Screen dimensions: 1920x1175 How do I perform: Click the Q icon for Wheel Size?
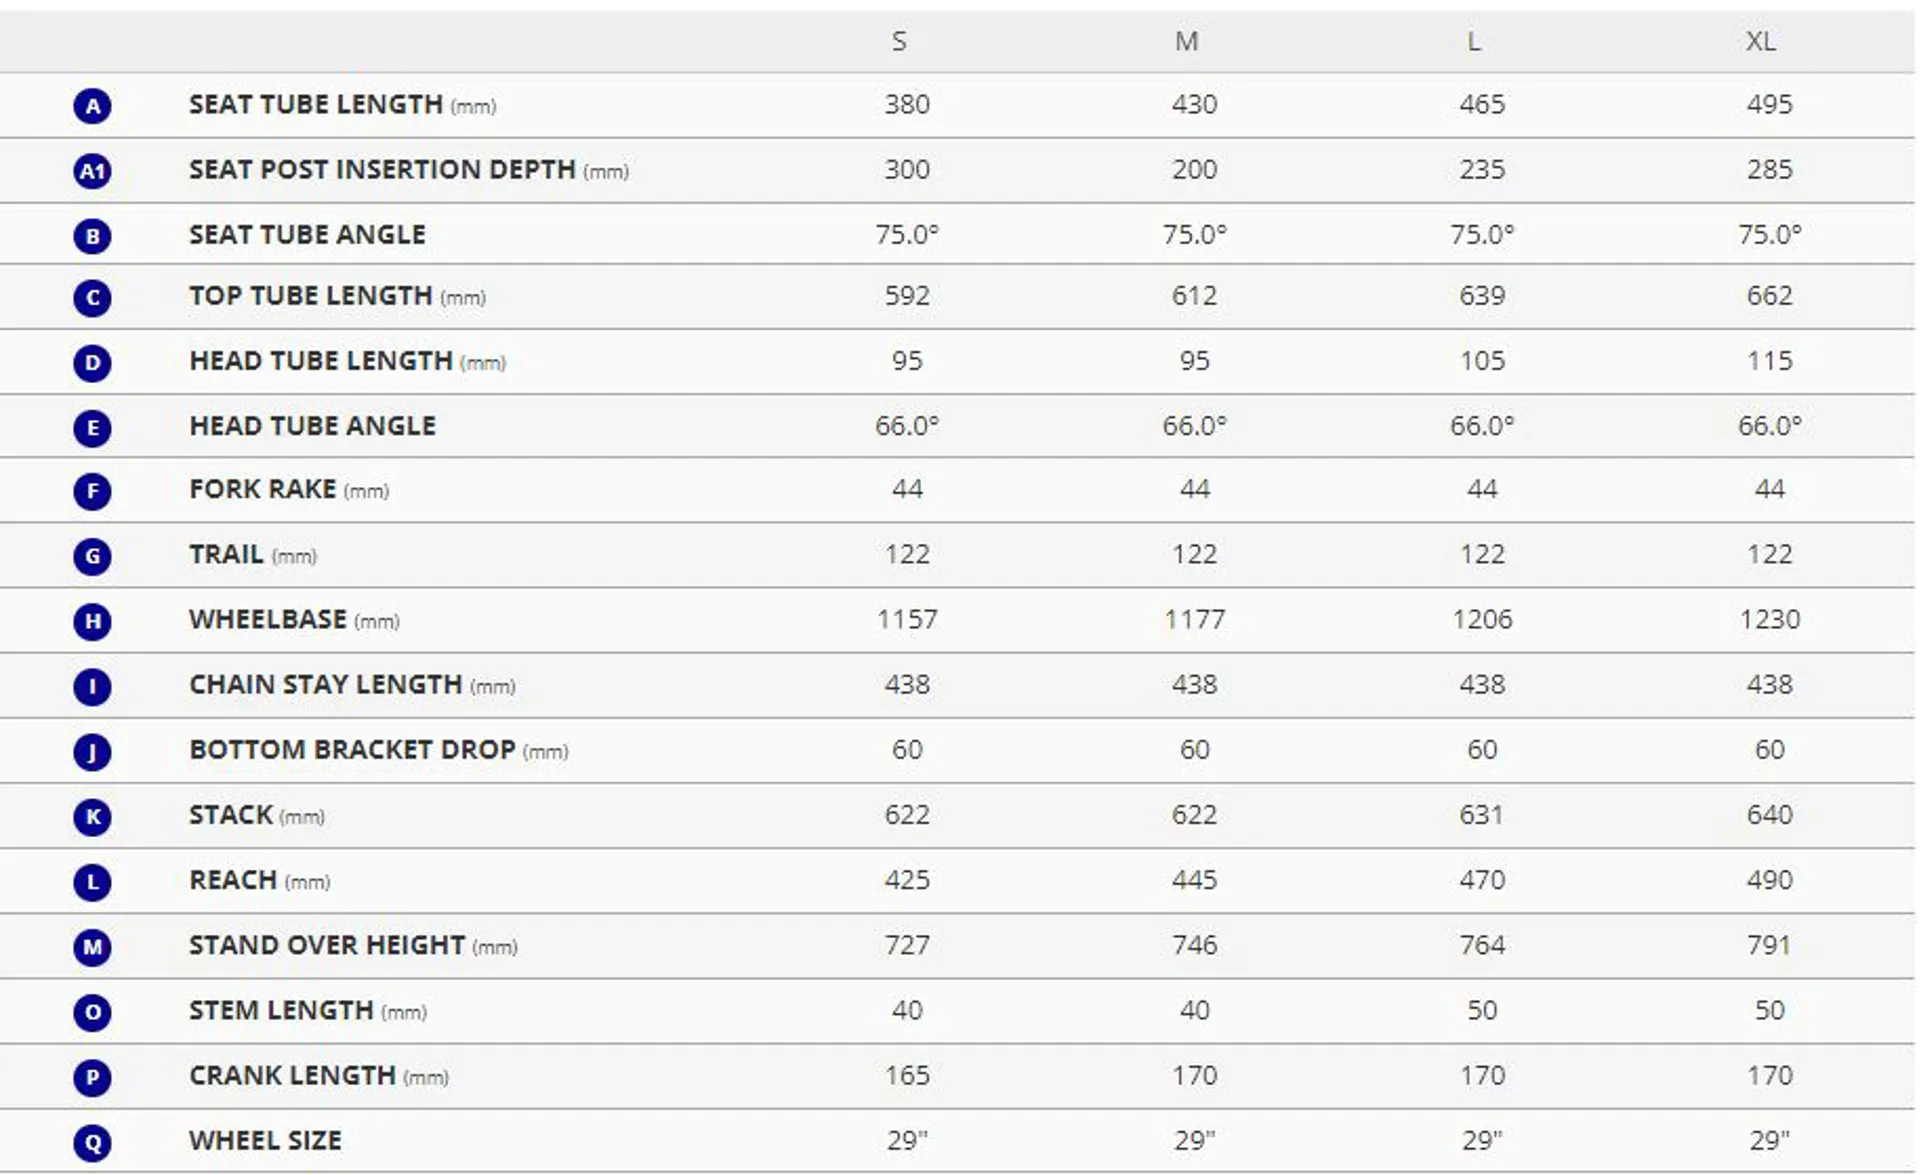pos(92,1142)
